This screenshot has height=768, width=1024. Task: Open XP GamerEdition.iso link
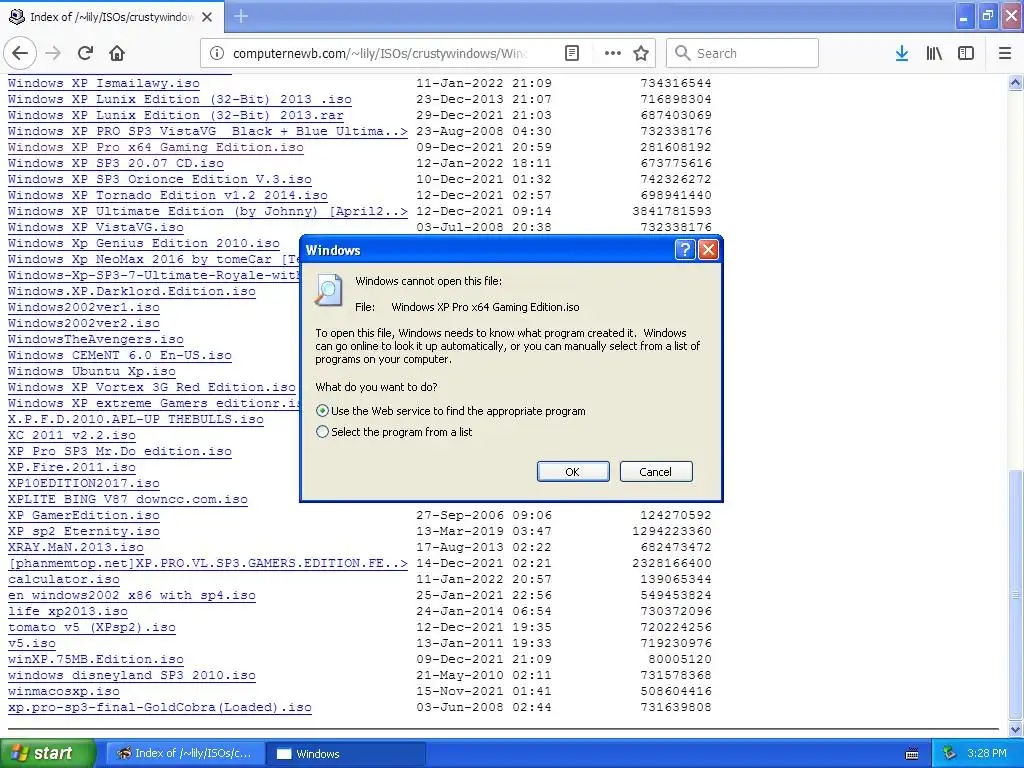pos(84,515)
